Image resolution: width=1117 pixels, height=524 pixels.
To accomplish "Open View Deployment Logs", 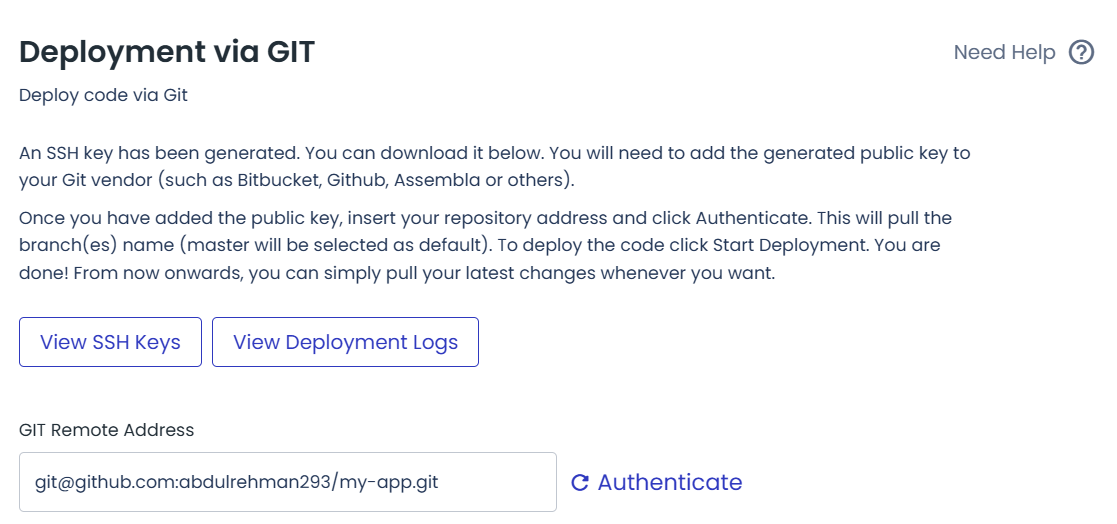I will pos(346,342).
